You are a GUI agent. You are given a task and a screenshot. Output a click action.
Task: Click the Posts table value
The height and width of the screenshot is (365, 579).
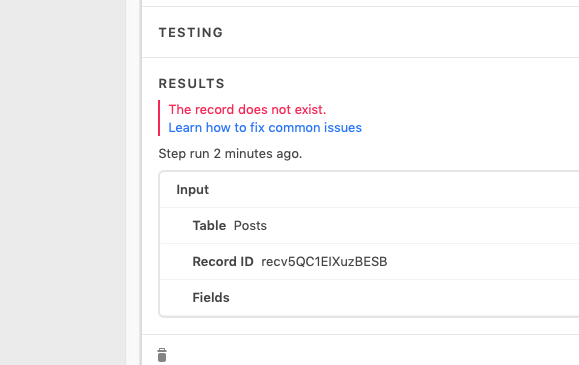click(250, 225)
